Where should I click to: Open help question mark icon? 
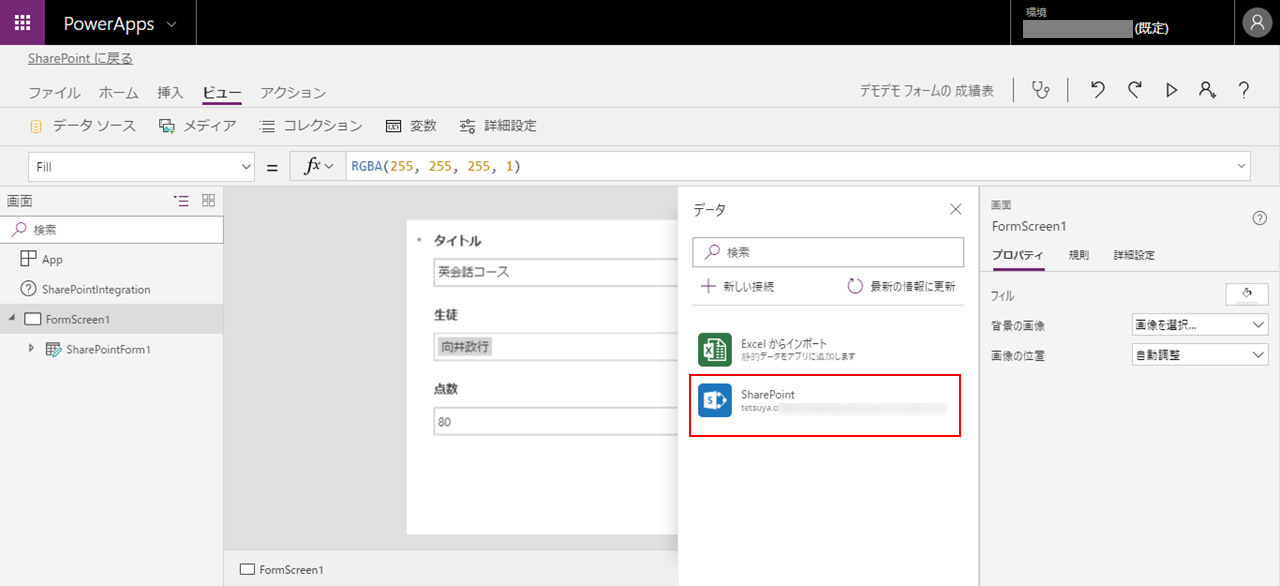click(x=1244, y=91)
